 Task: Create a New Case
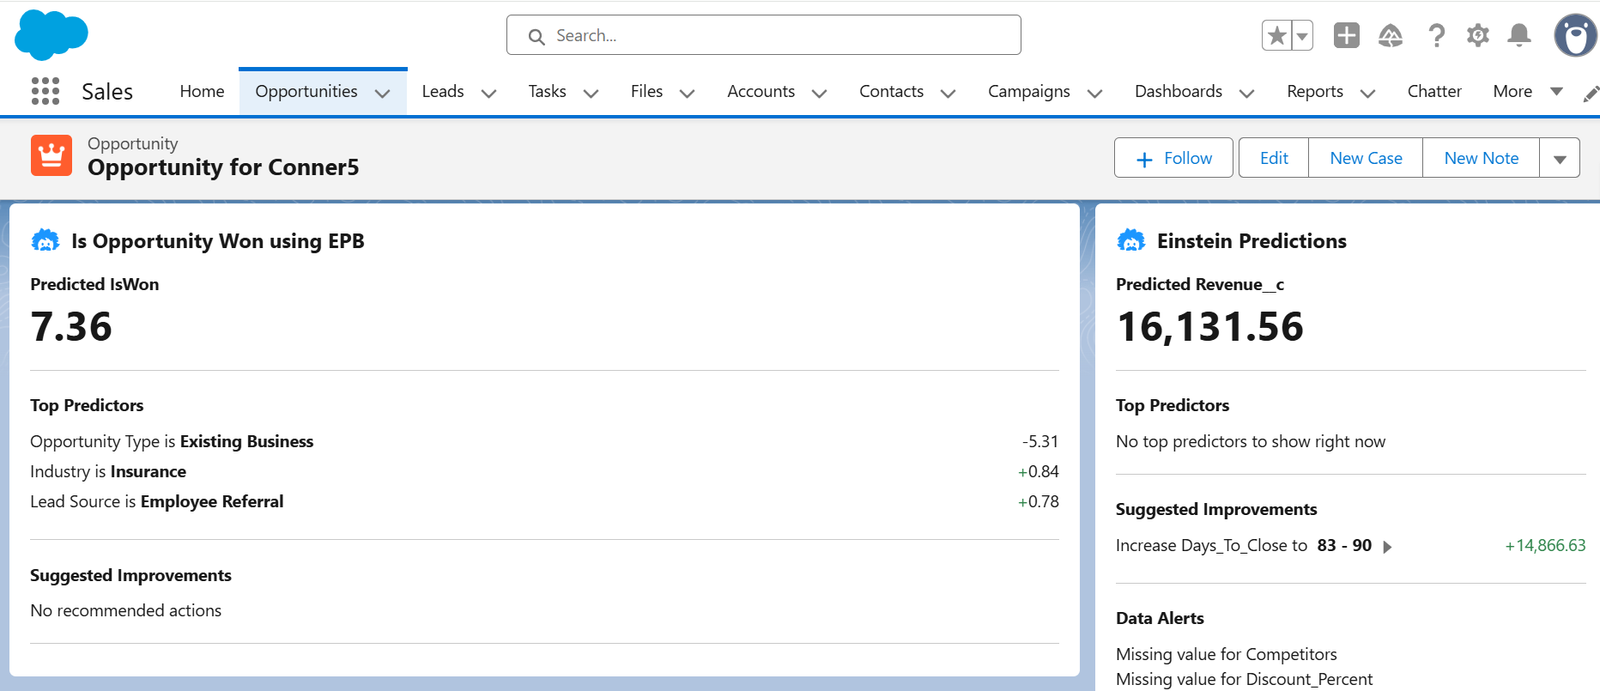[x=1365, y=158]
